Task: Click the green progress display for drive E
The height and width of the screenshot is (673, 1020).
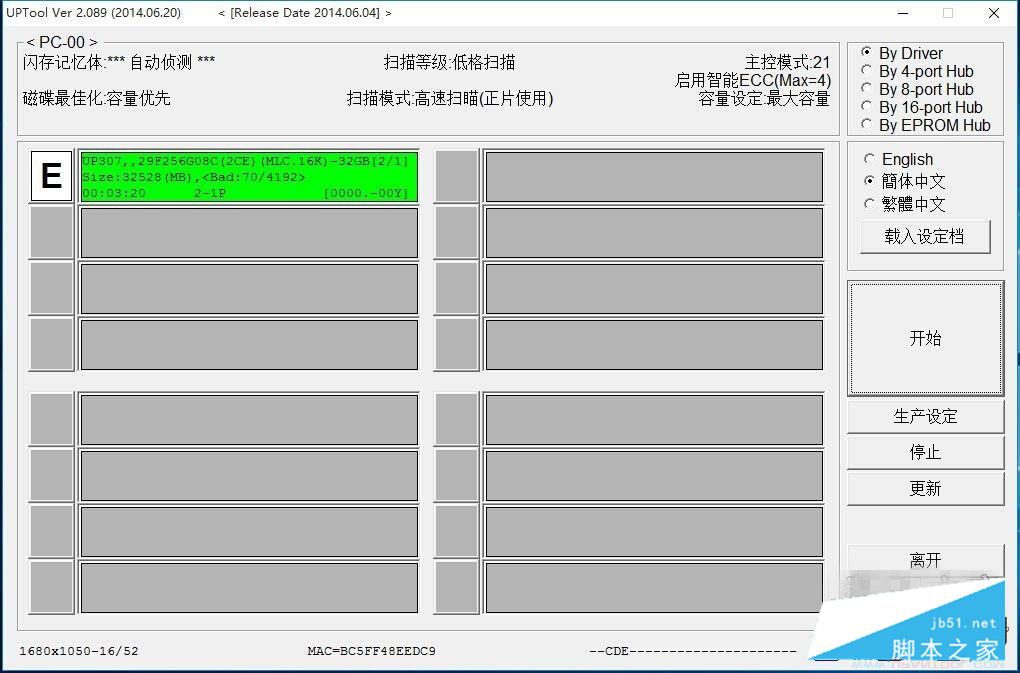Action: [x=248, y=176]
